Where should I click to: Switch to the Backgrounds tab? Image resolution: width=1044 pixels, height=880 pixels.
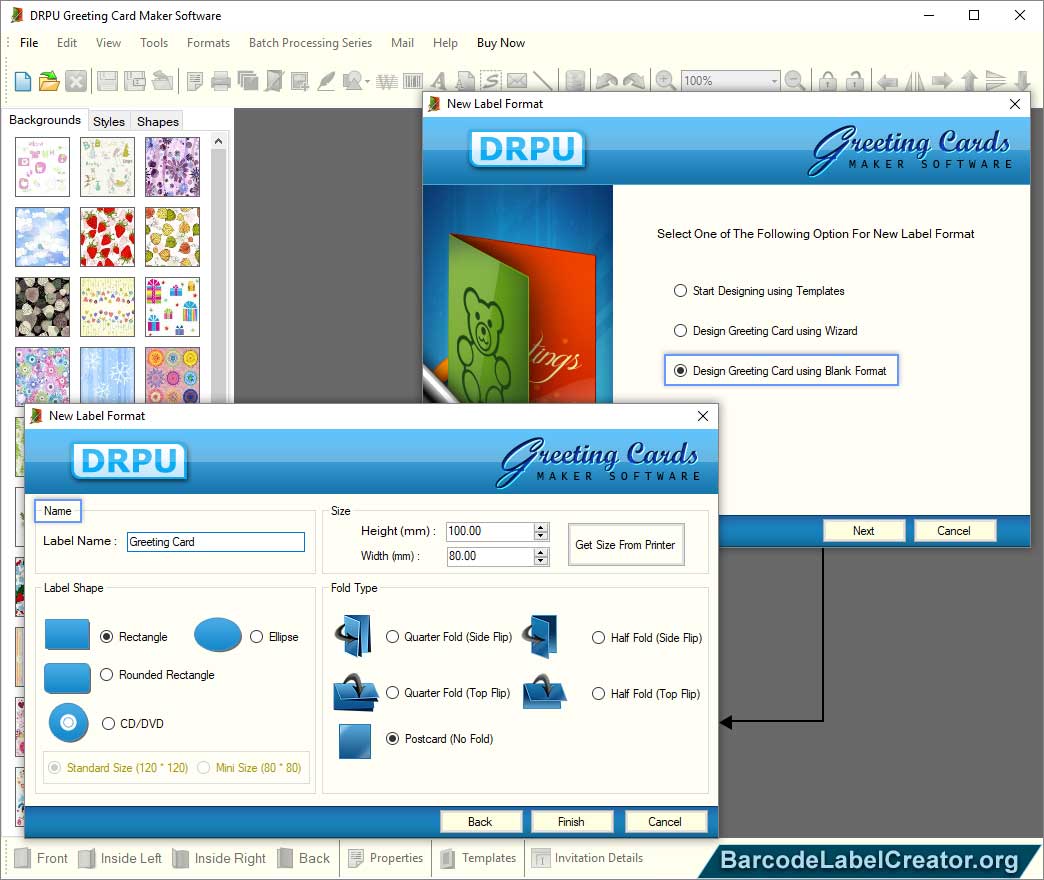[x=45, y=120]
